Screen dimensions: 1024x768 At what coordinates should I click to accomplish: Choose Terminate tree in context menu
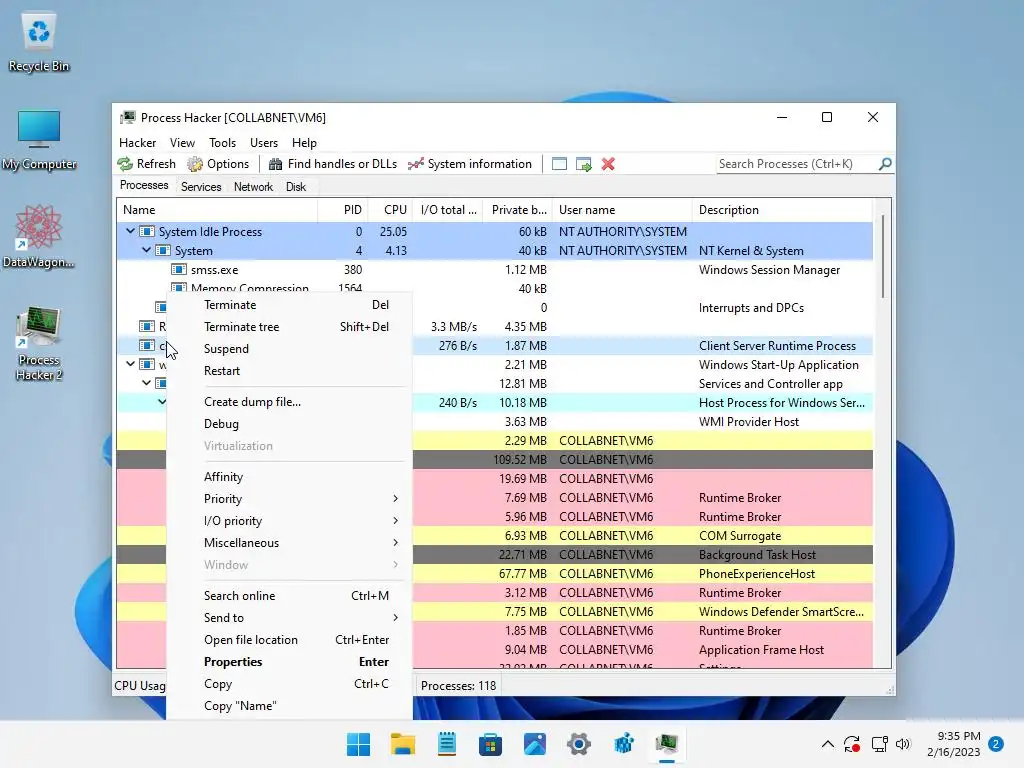289,327
